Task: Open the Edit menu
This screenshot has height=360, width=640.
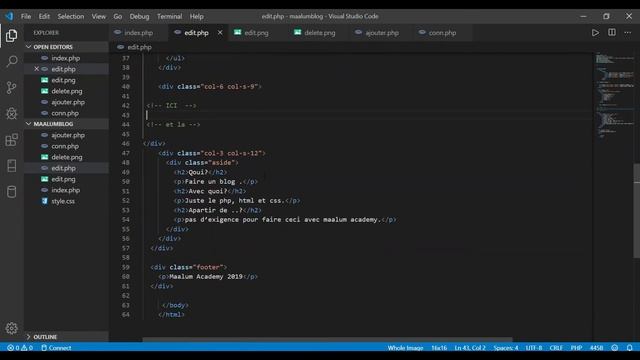Action: (44, 16)
